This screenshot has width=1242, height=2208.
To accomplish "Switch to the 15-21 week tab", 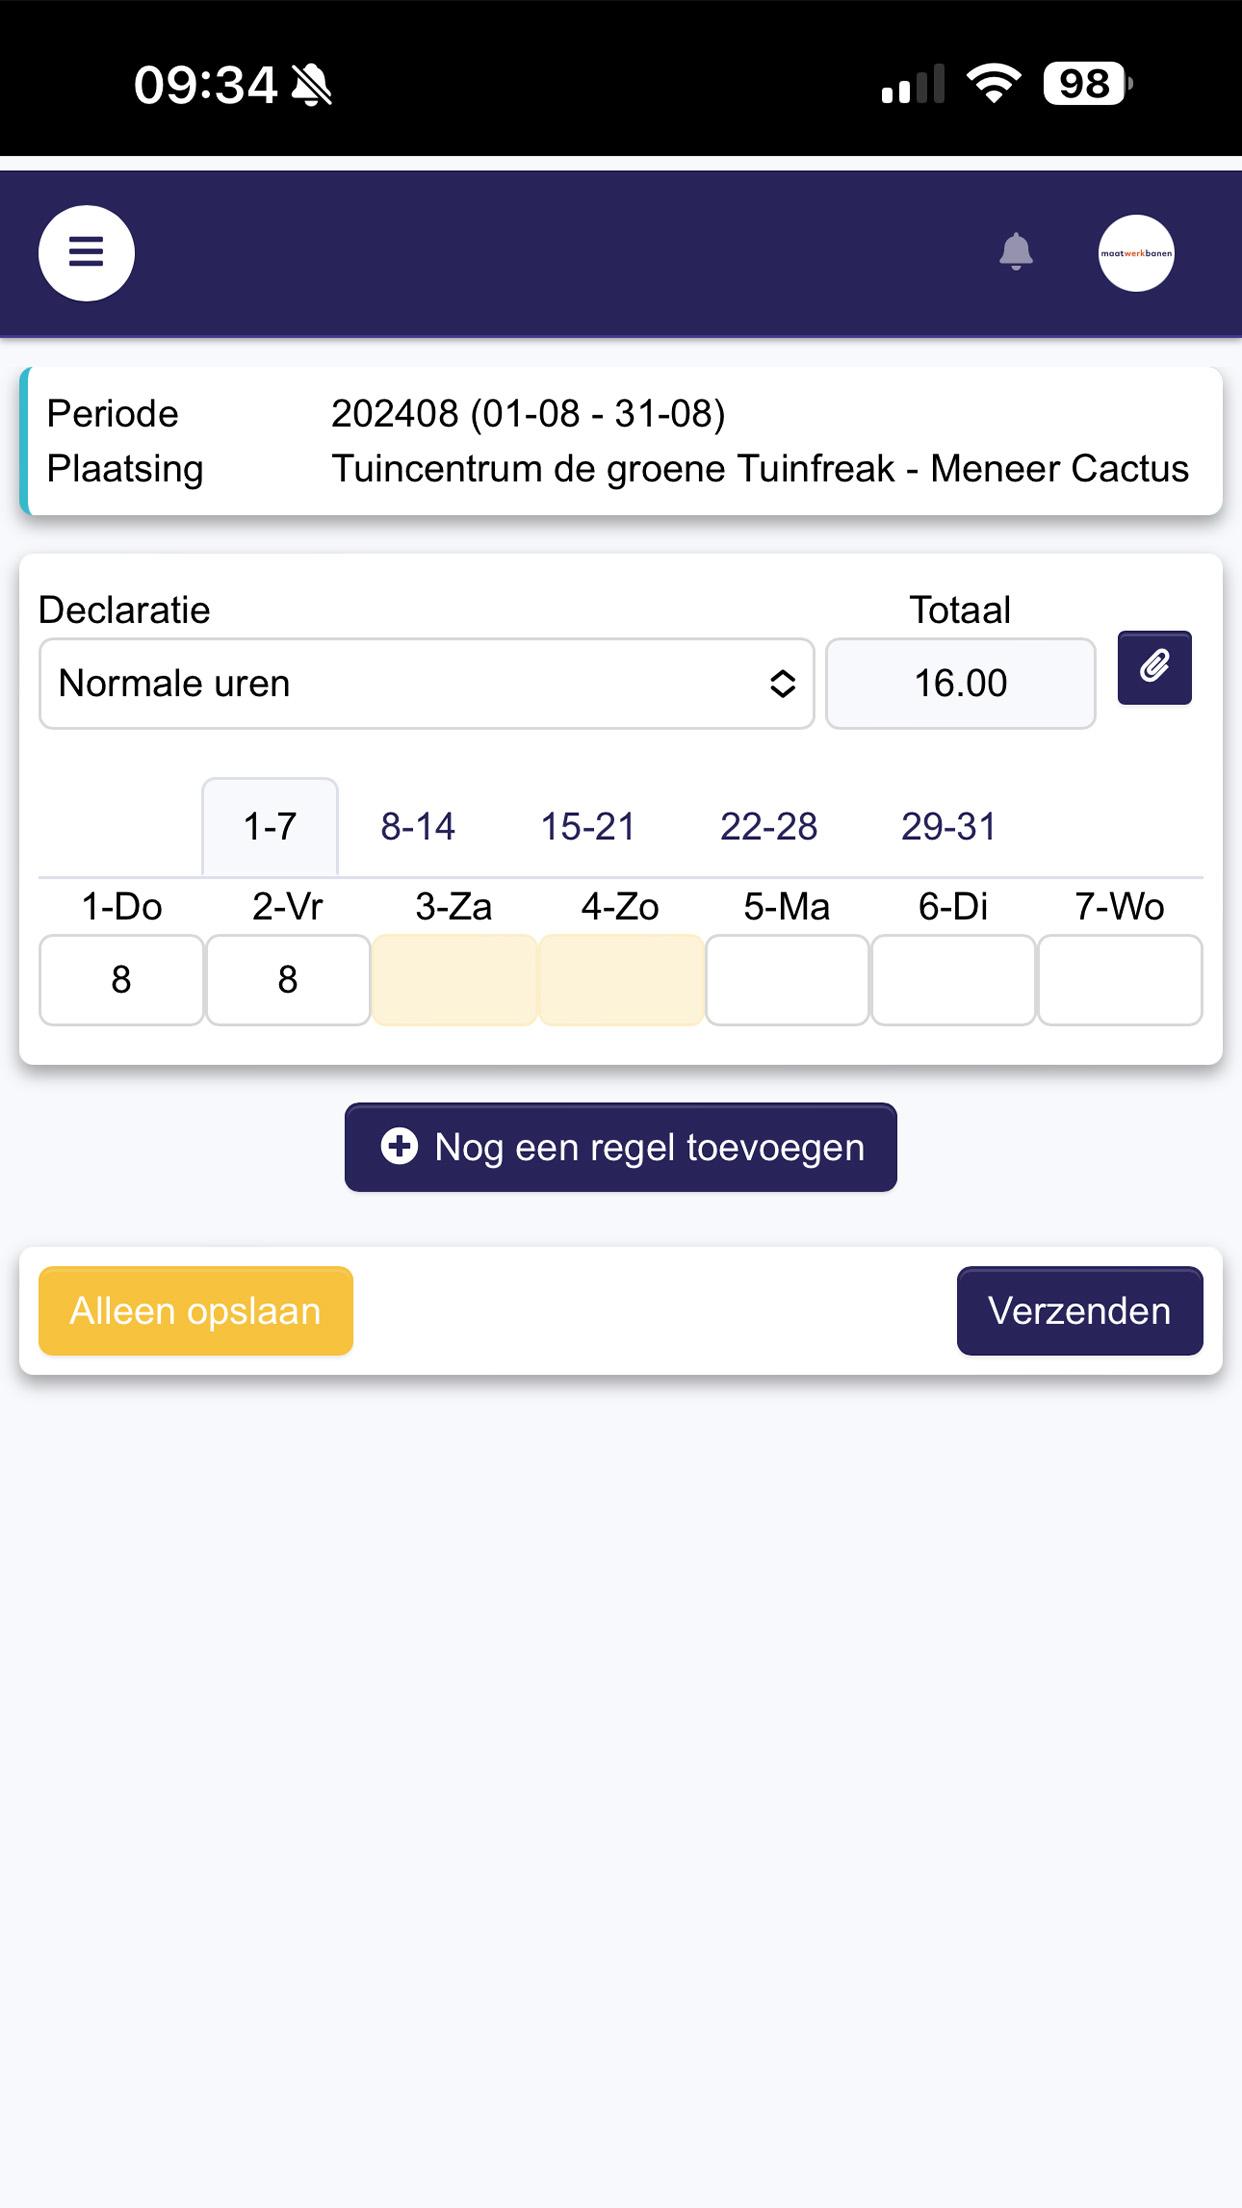I will pyautogui.click(x=588, y=827).
